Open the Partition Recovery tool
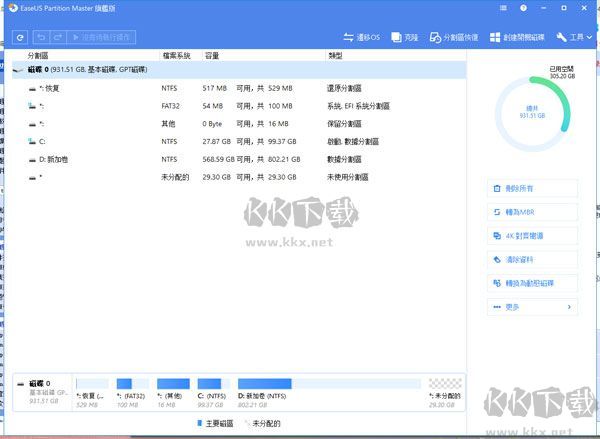600x439 pixels. click(x=454, y=37)
